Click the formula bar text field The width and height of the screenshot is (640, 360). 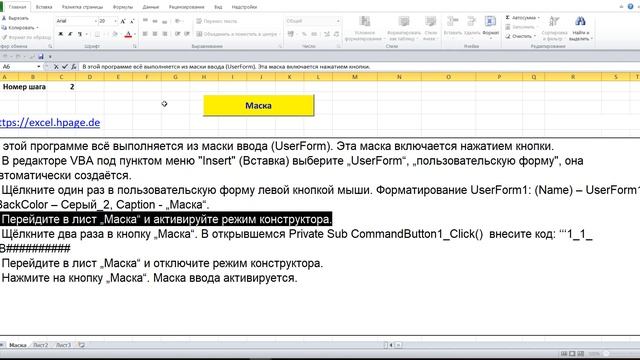coord(359,67)
